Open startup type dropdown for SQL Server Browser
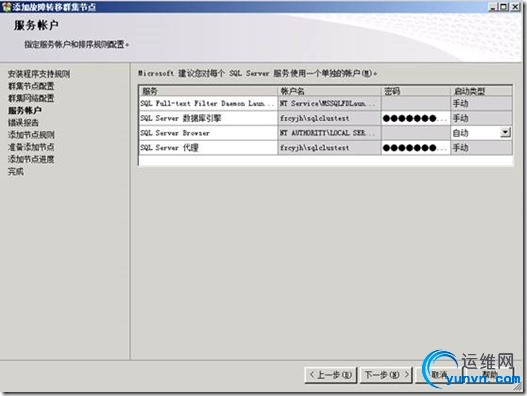This screenshot has height=396, width=527. point(505,133)
